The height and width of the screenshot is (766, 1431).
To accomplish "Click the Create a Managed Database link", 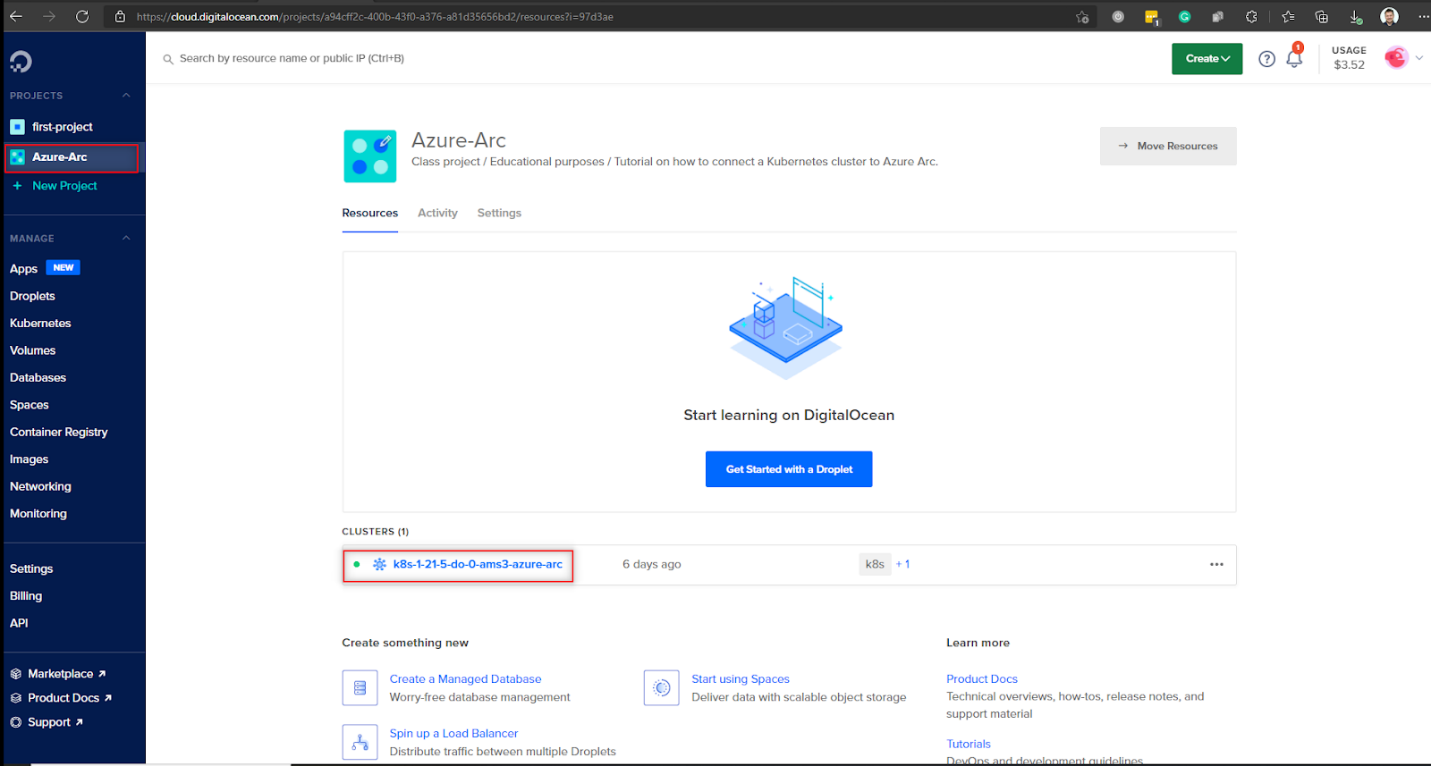I will click(x=466, y=679).
